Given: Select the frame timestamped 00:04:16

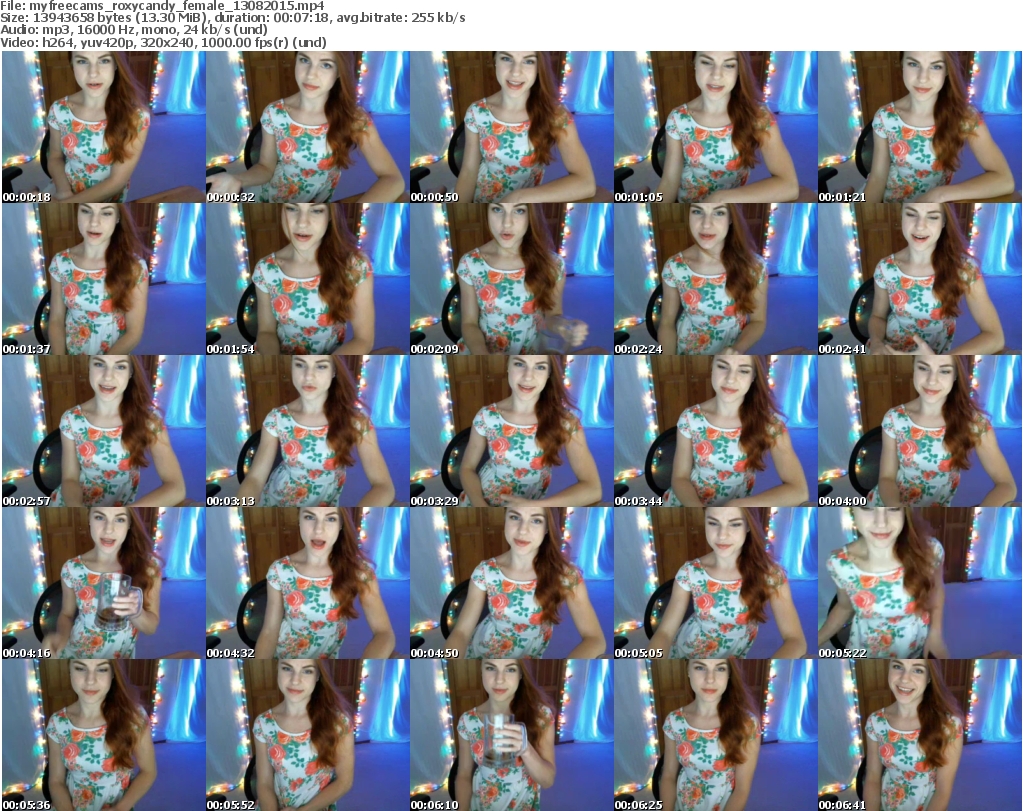Looking at the screenshot, I should click(x=103, y=583).
